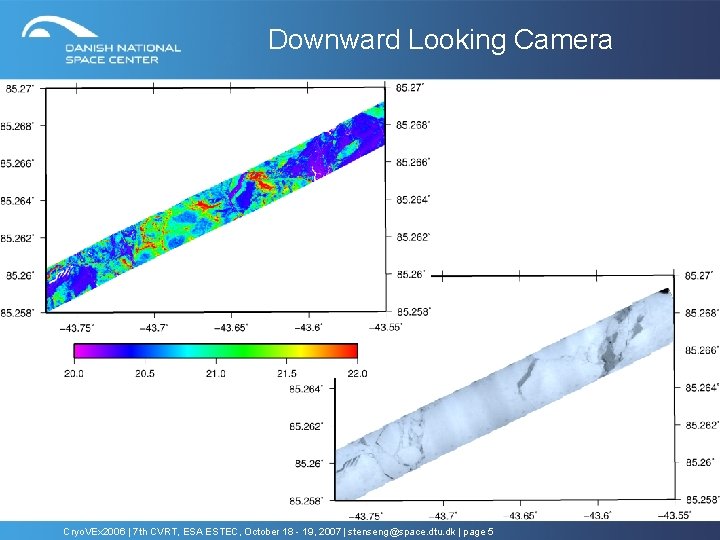Click '-43.65°' under the grayscale camera image

[520, 516]
